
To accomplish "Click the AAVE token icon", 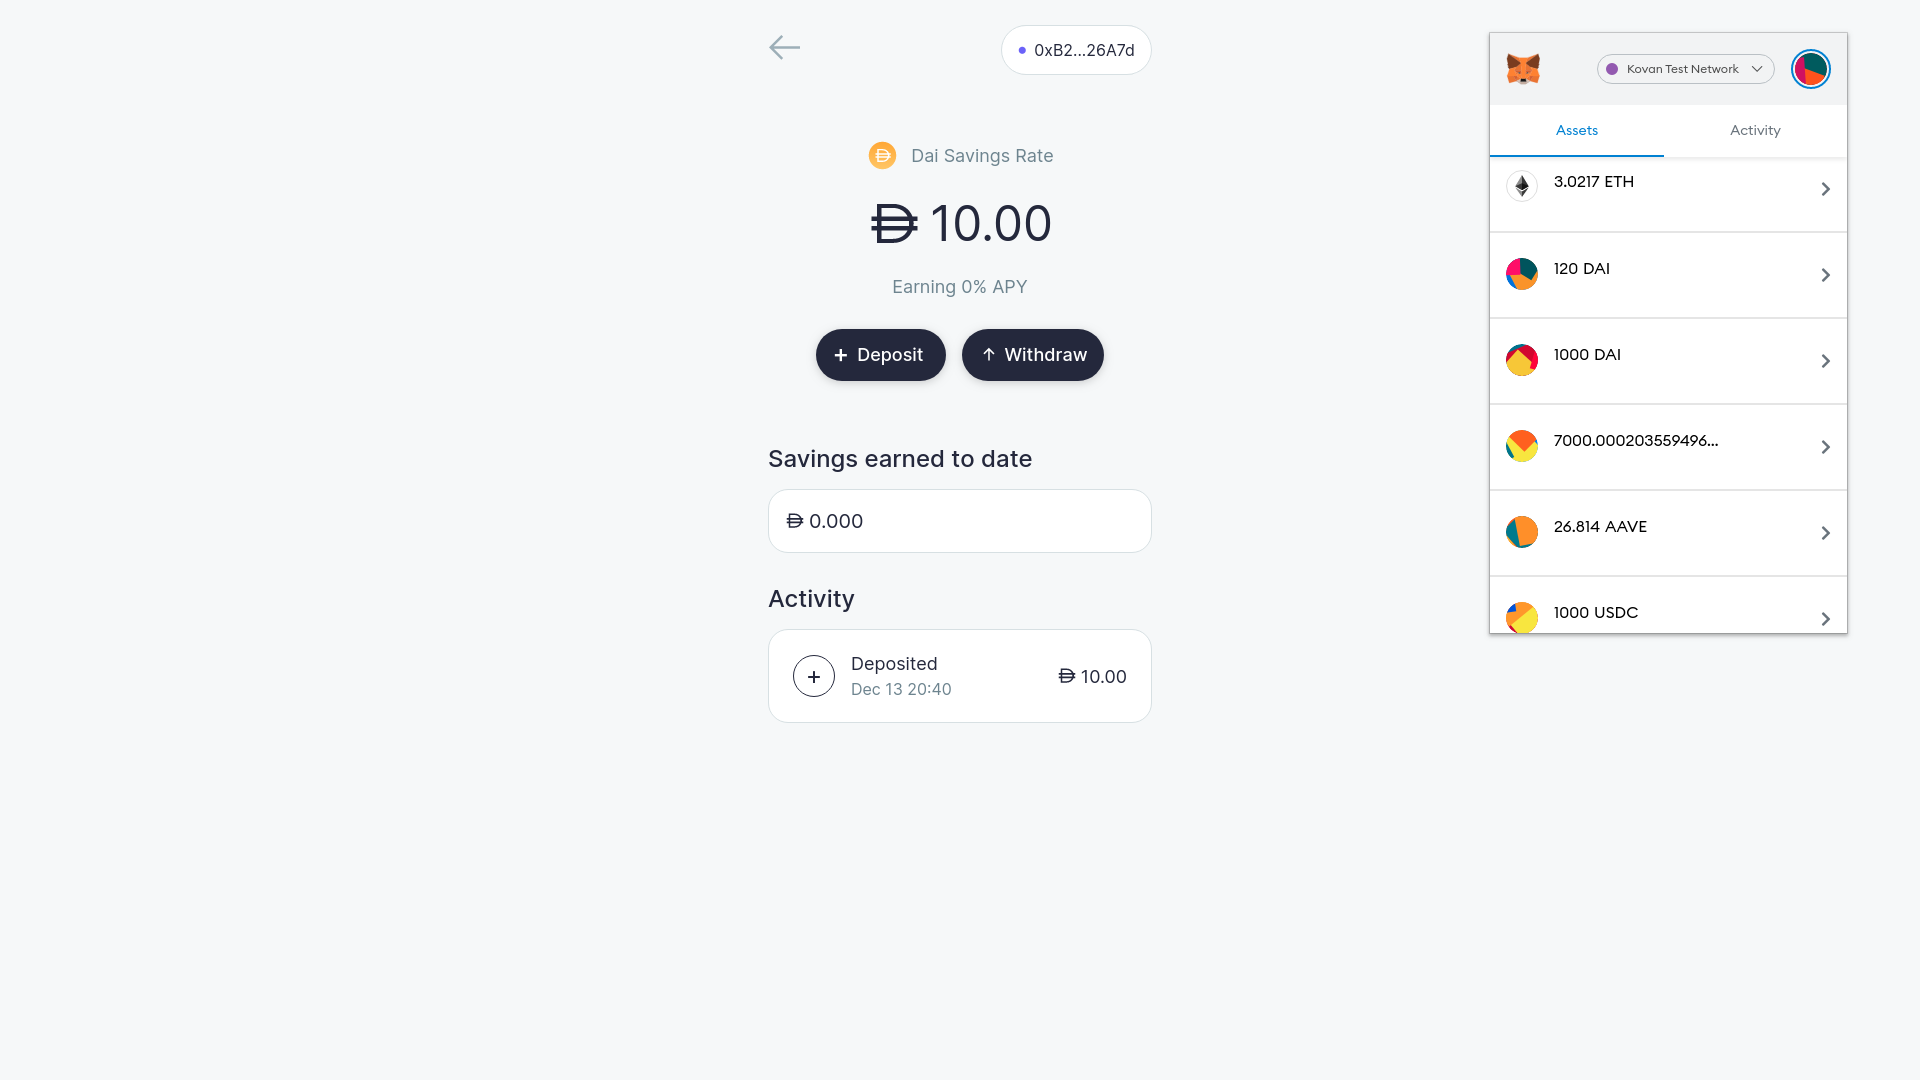I will click(1522, 532).
